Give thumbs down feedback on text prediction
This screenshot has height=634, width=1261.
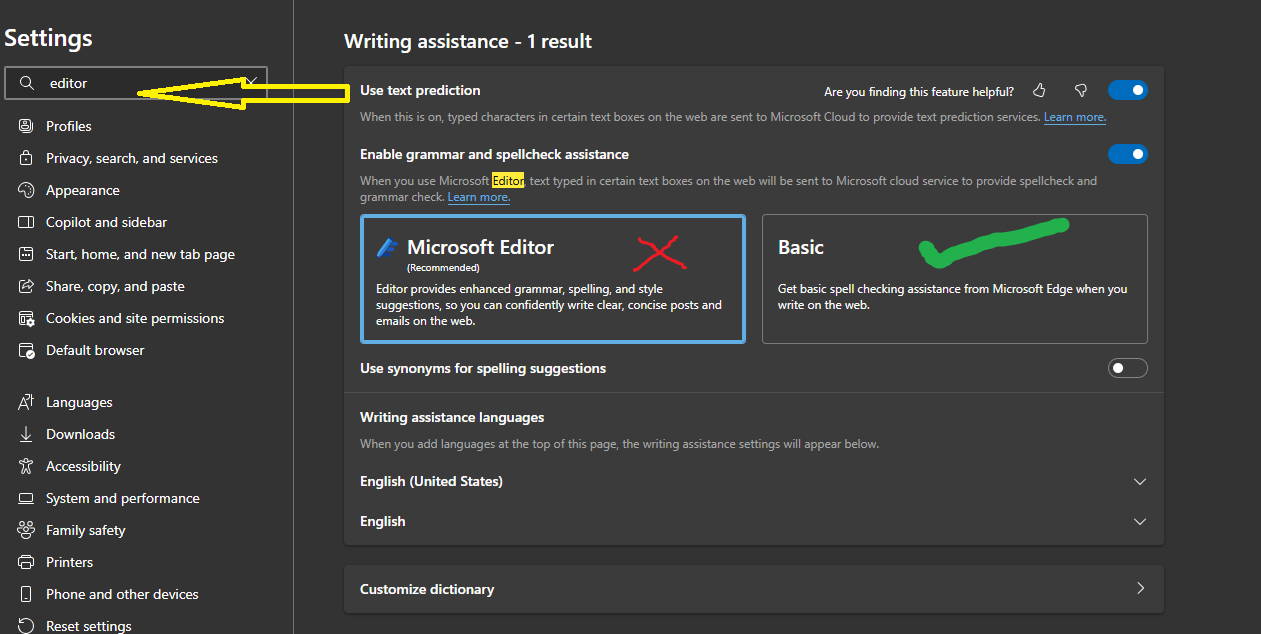1080,91
